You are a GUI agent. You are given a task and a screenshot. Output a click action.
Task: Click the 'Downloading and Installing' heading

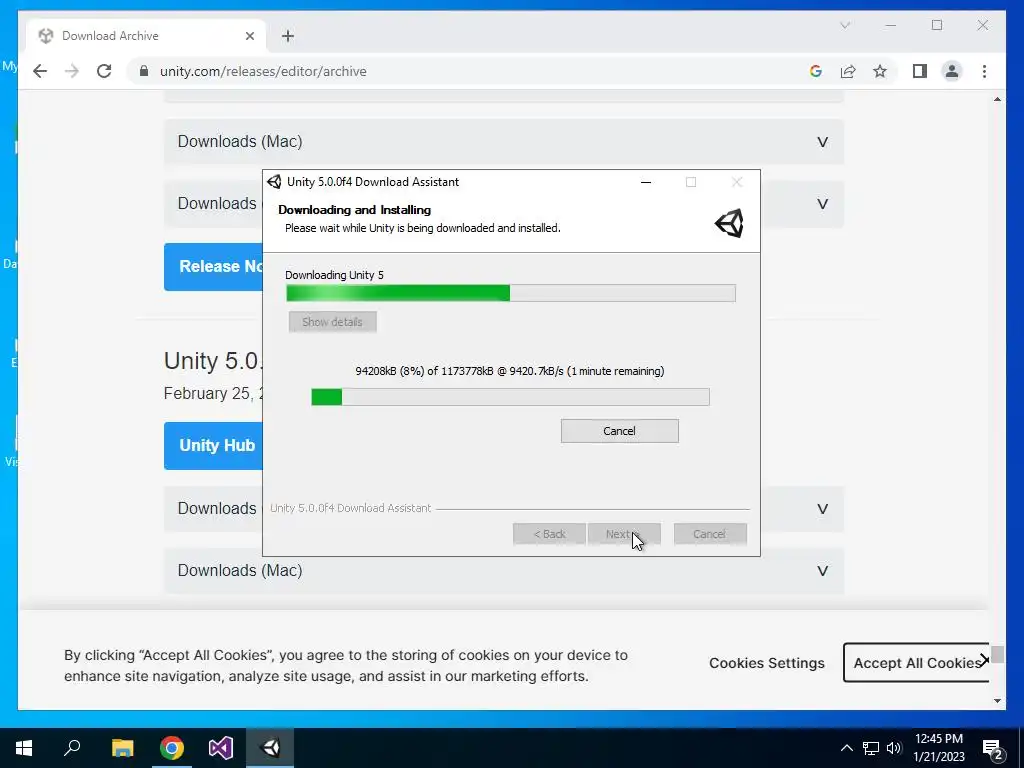(355, 210)
